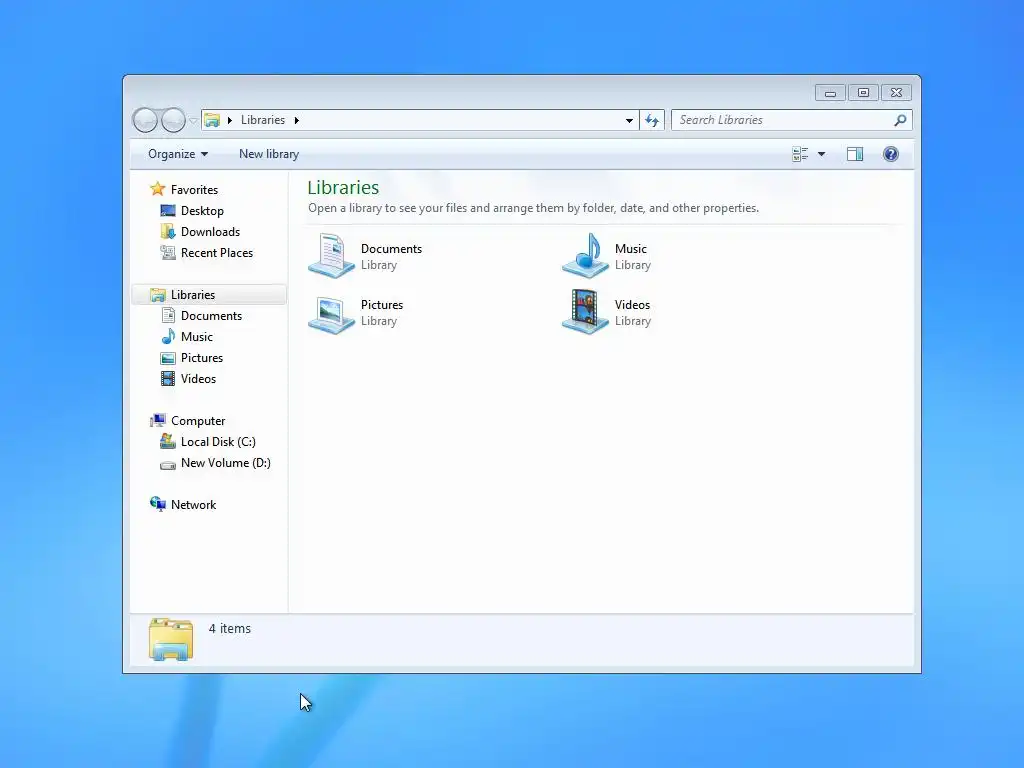This screenshot has height=768, width=1024.
Task: Open the Videos library film icon
Action: pyautogui.click(x=584, y=312)
